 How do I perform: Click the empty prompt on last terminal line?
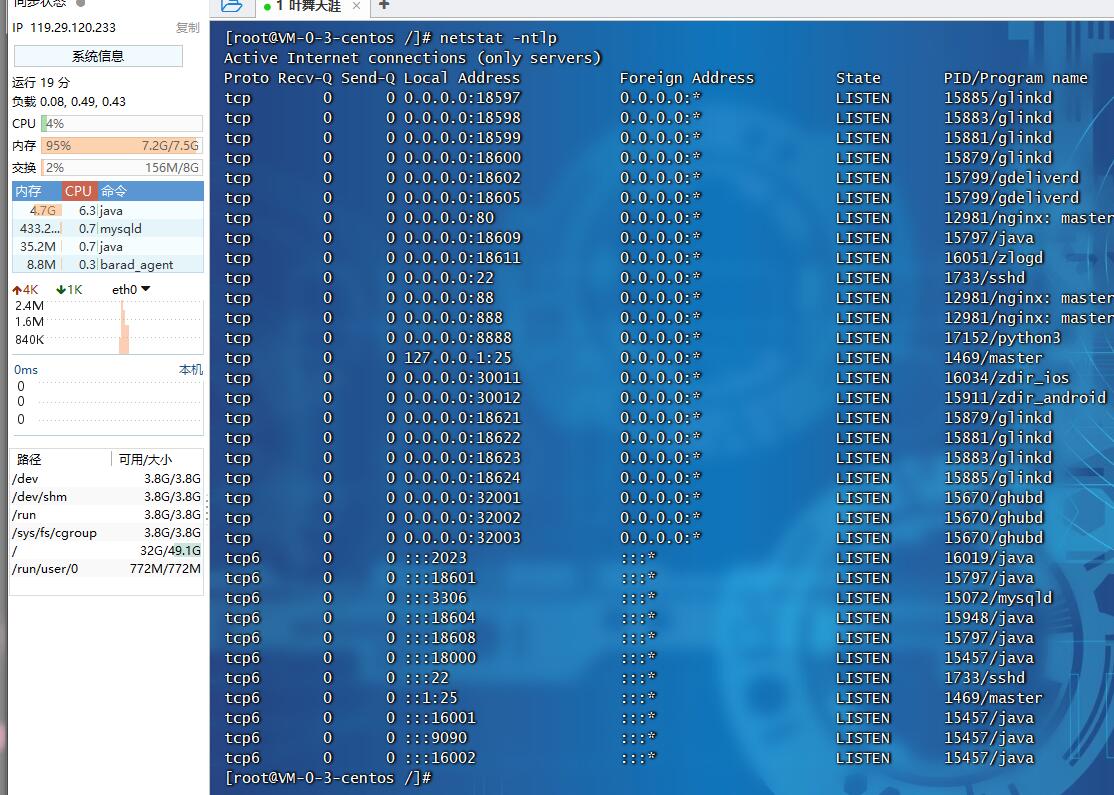click(328, 778)
